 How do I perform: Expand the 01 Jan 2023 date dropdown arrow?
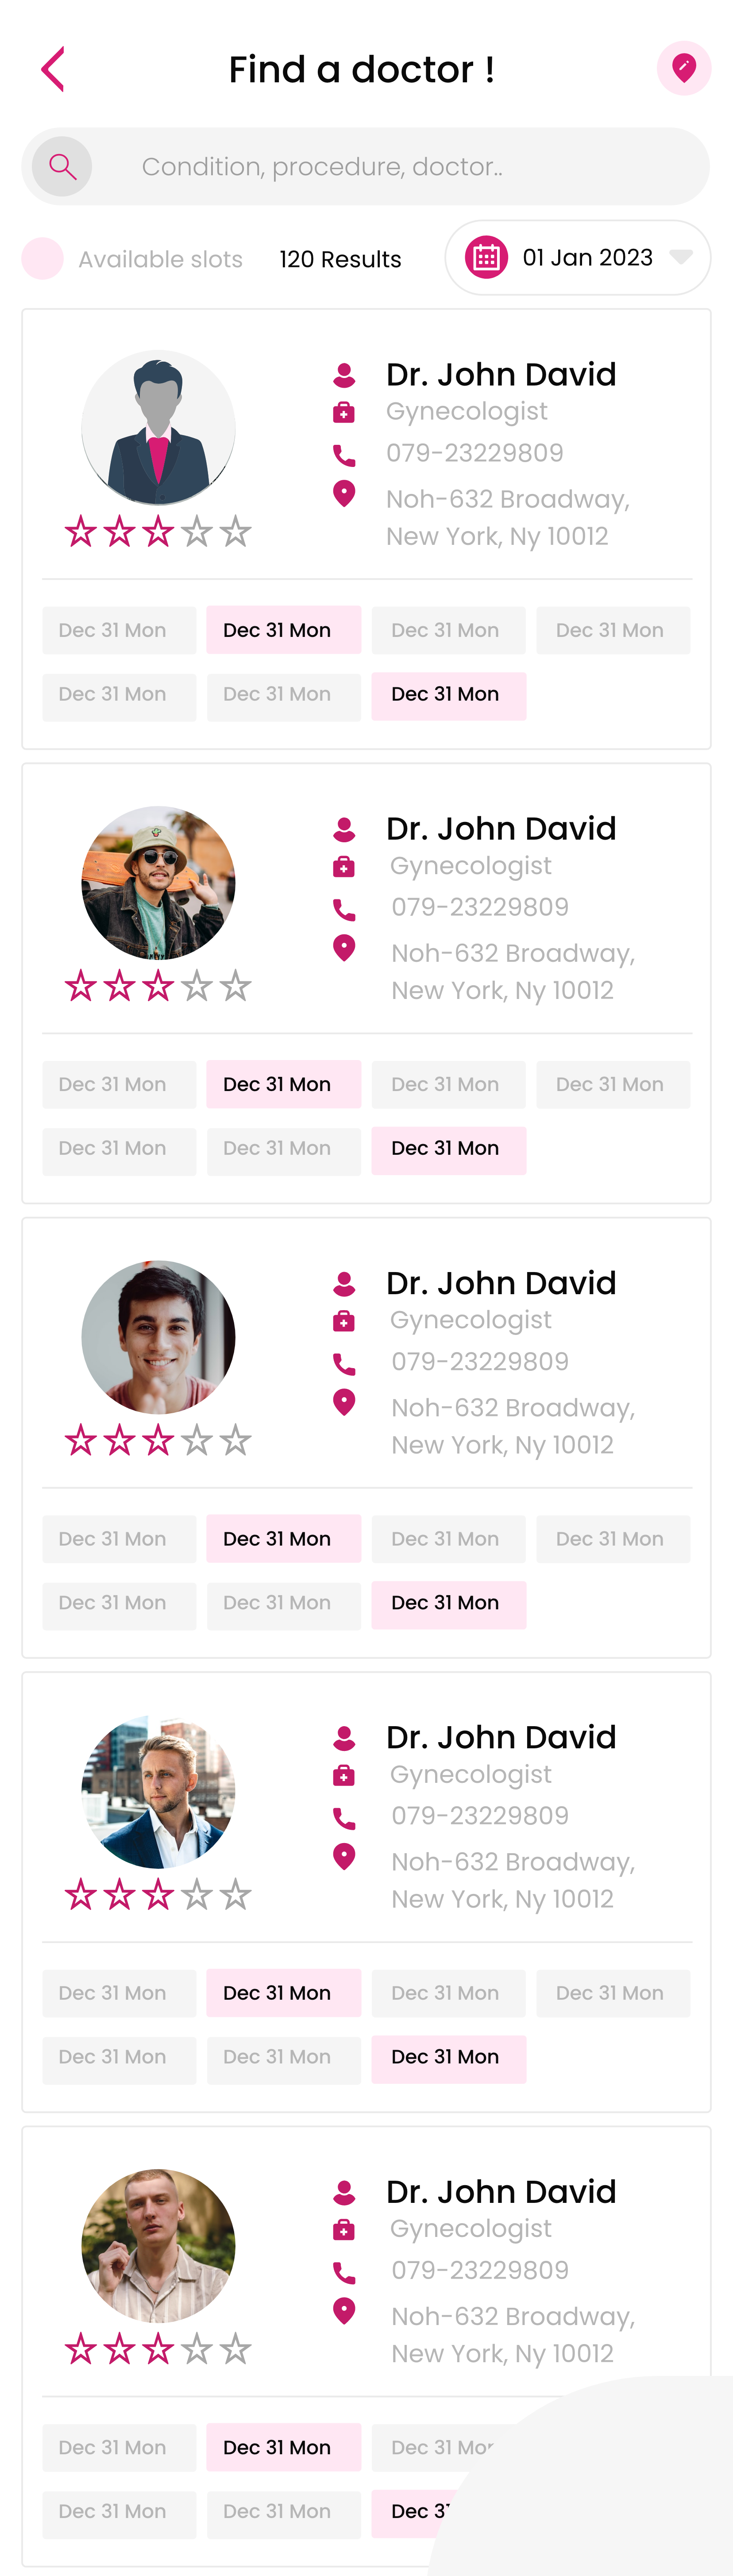(x=681, y=257)
